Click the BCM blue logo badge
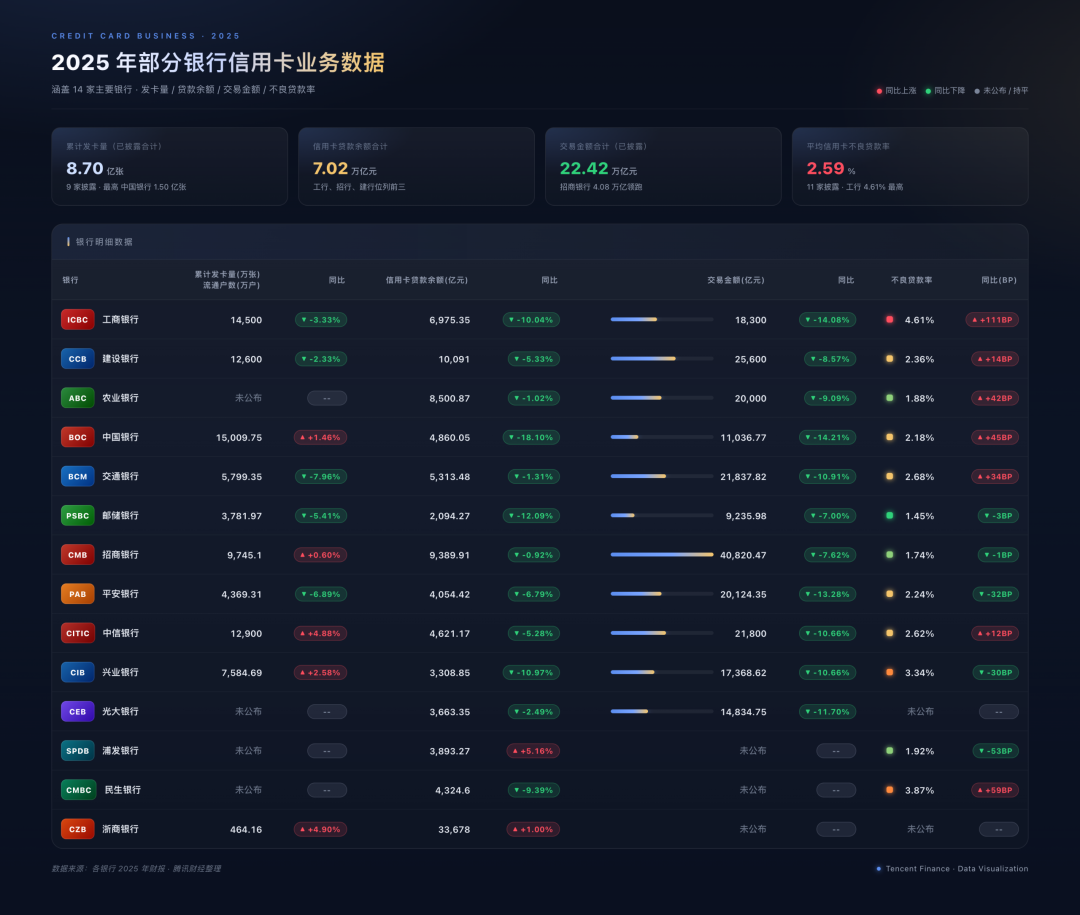Image resolution: width=1080 pixels, height=915 pixels. 78,477
